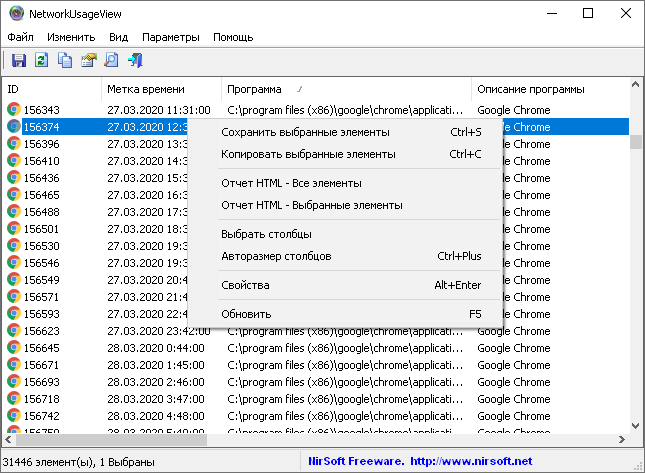The image size is (645, 473).
Task: Open the www.nirsoft.net link
Action: tap(471, 461)
